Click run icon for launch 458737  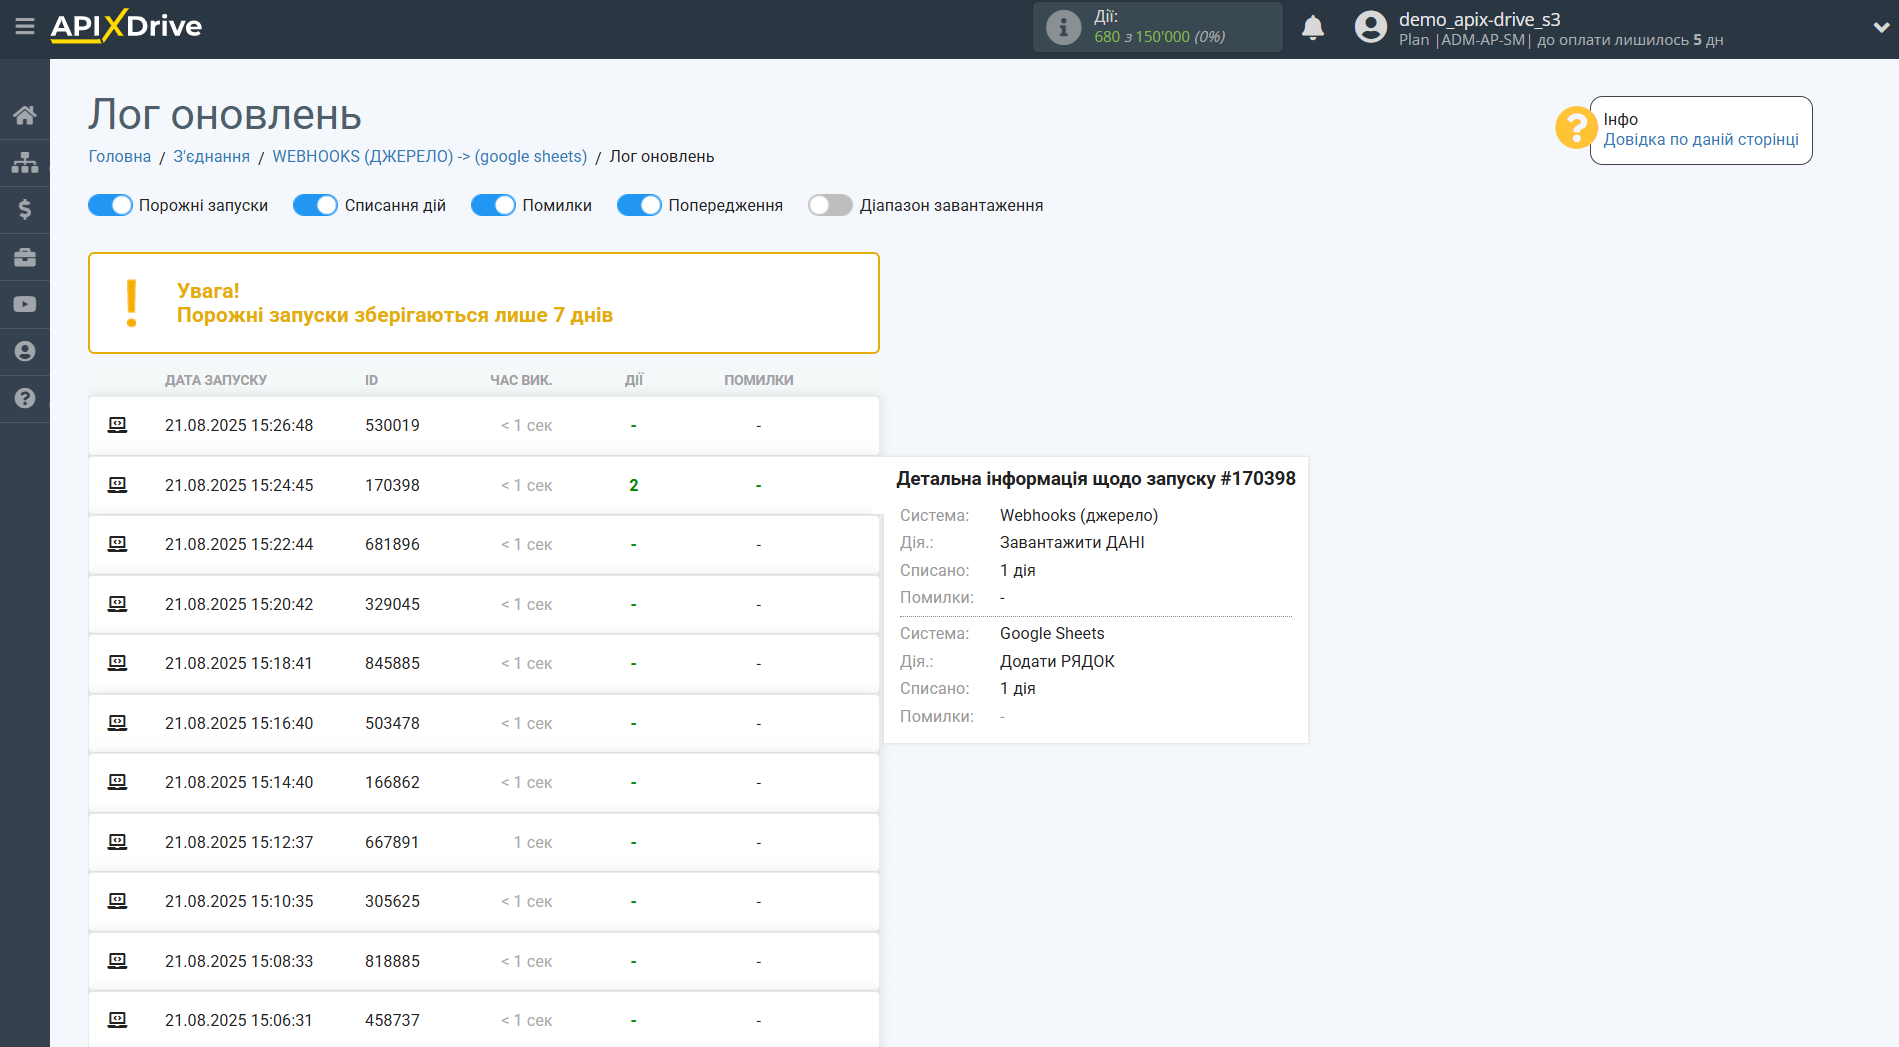(117, 1020)
